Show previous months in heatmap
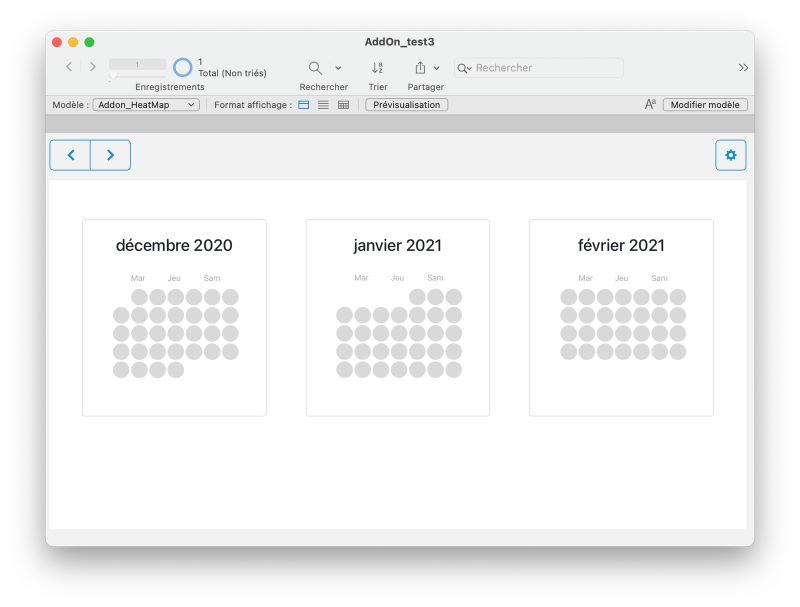The height and width of the screenshot is (607, 800). point(70,155)
